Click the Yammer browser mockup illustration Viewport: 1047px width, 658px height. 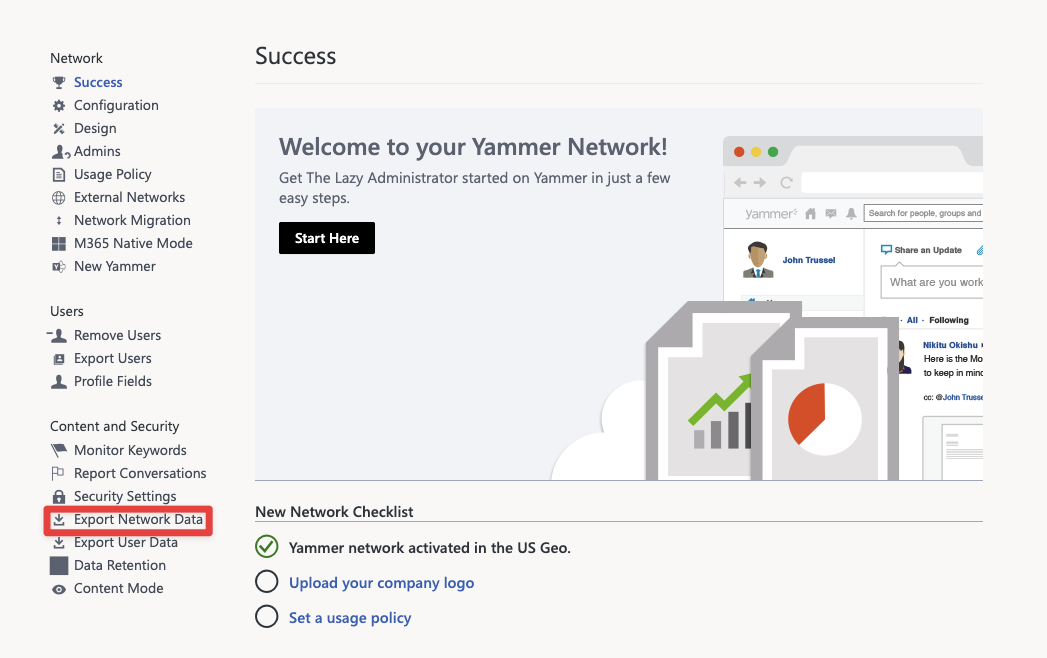pyautogui.click(x=853, y=308)
